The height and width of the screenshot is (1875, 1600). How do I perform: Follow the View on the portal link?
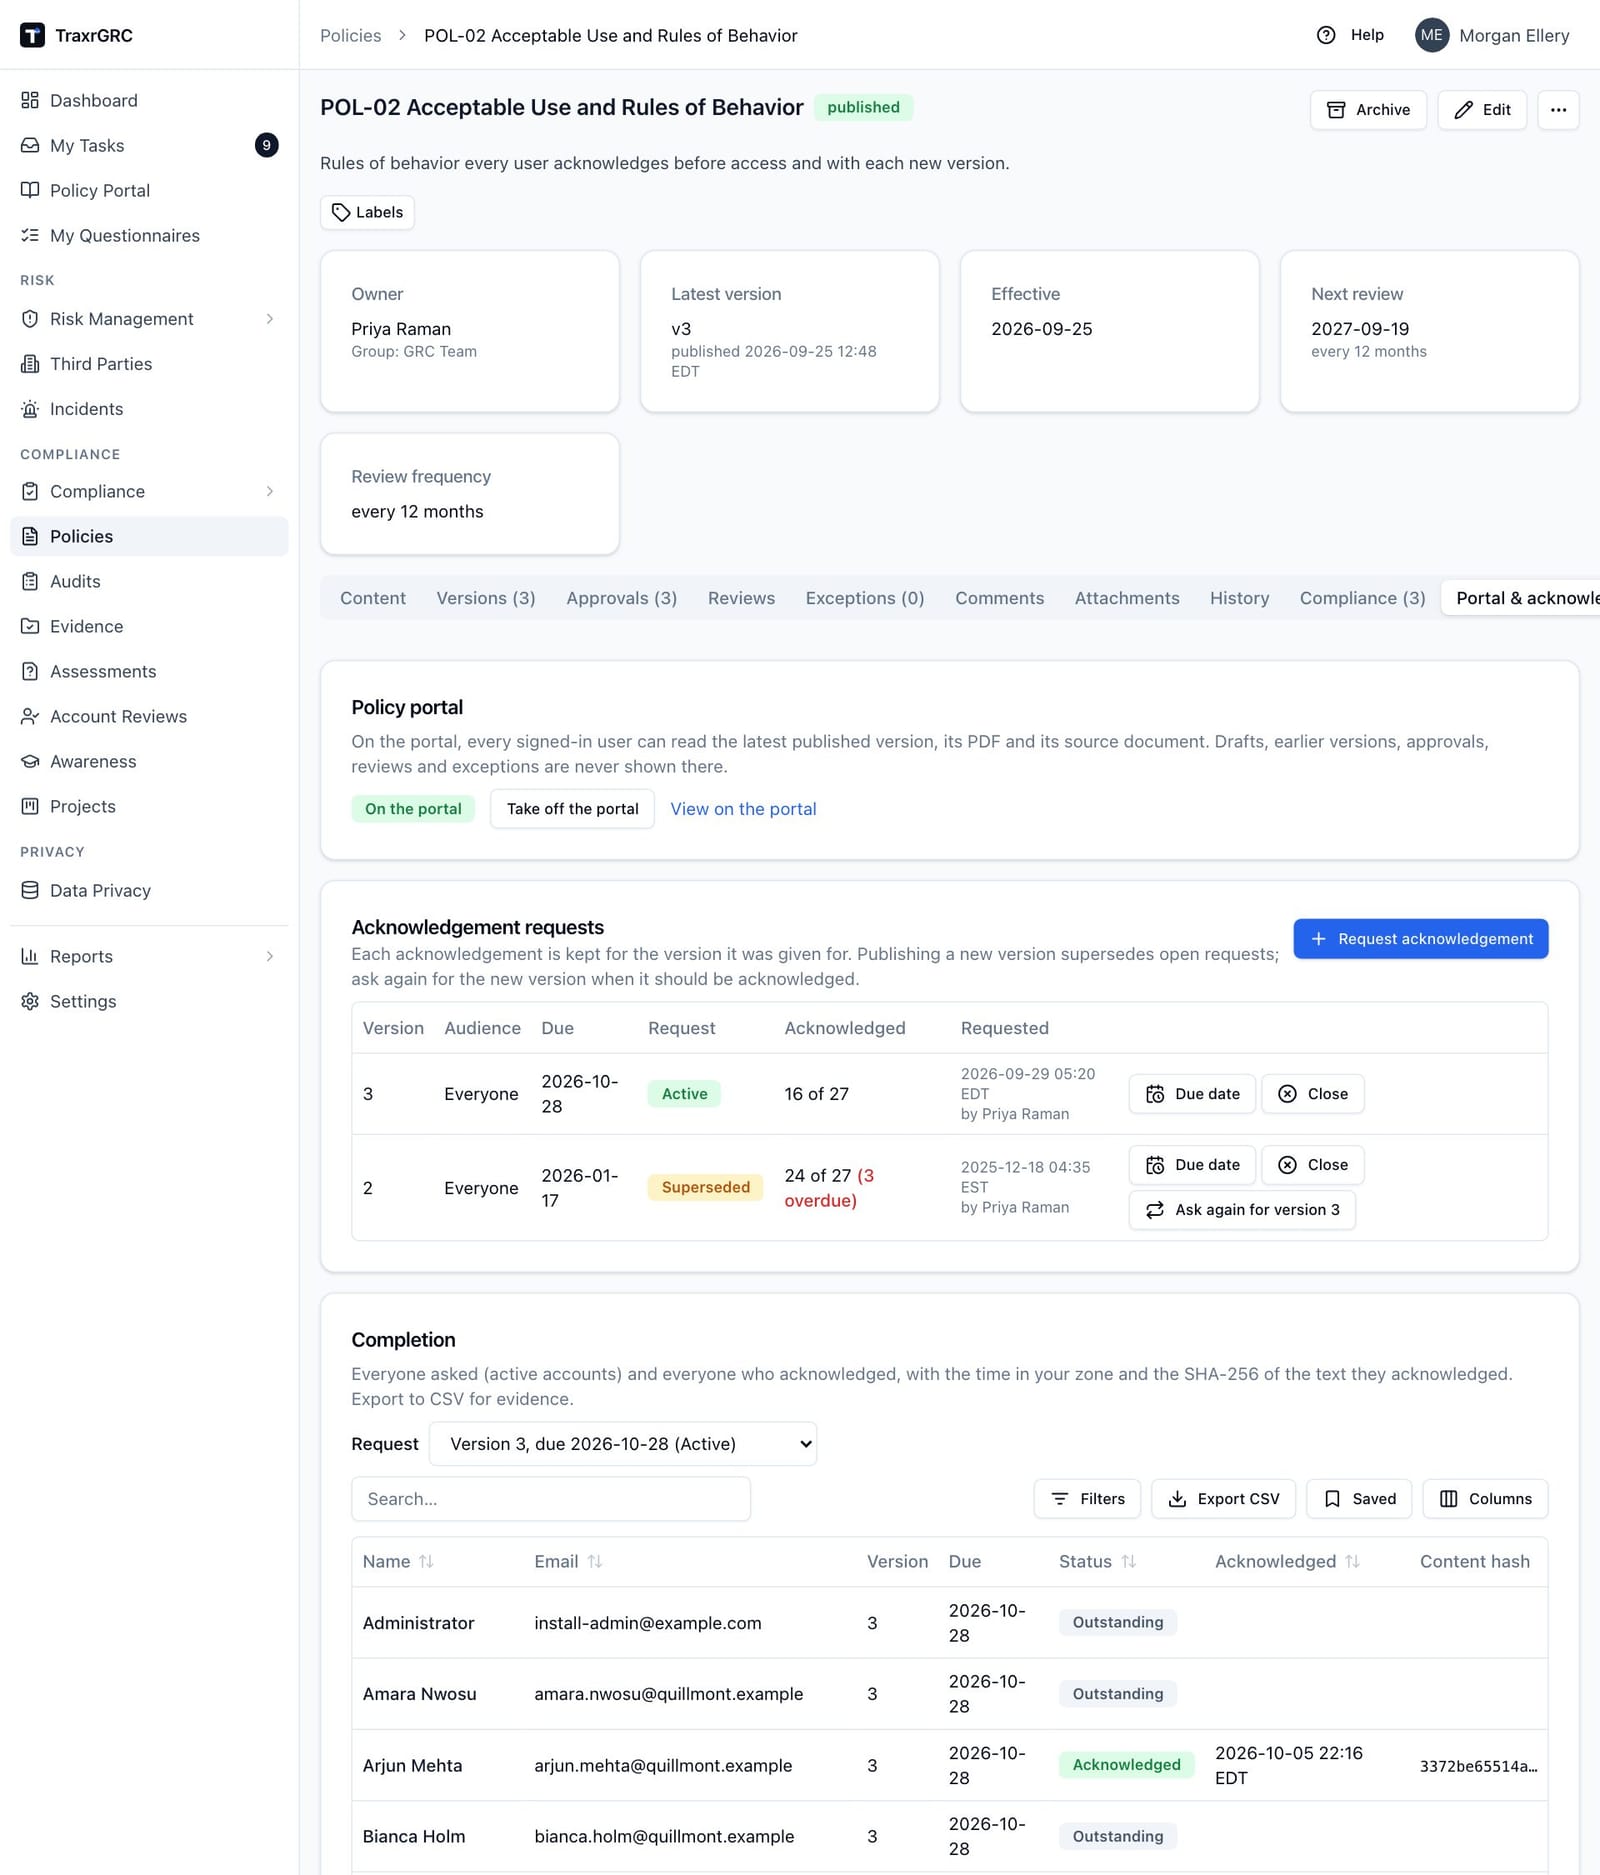pyautogui.click(x=743, y=809)
